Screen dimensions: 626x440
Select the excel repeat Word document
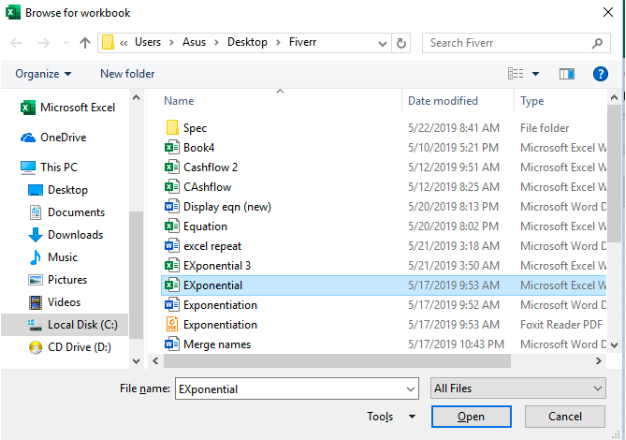383,246
